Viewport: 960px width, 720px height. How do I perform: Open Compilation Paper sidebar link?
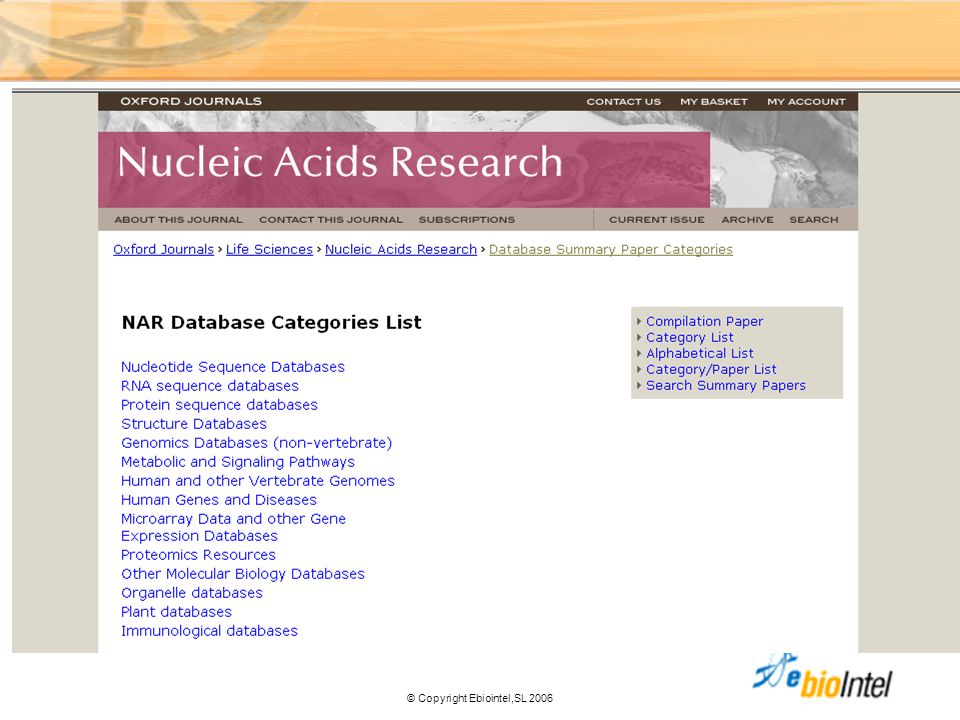coord(705,321)
